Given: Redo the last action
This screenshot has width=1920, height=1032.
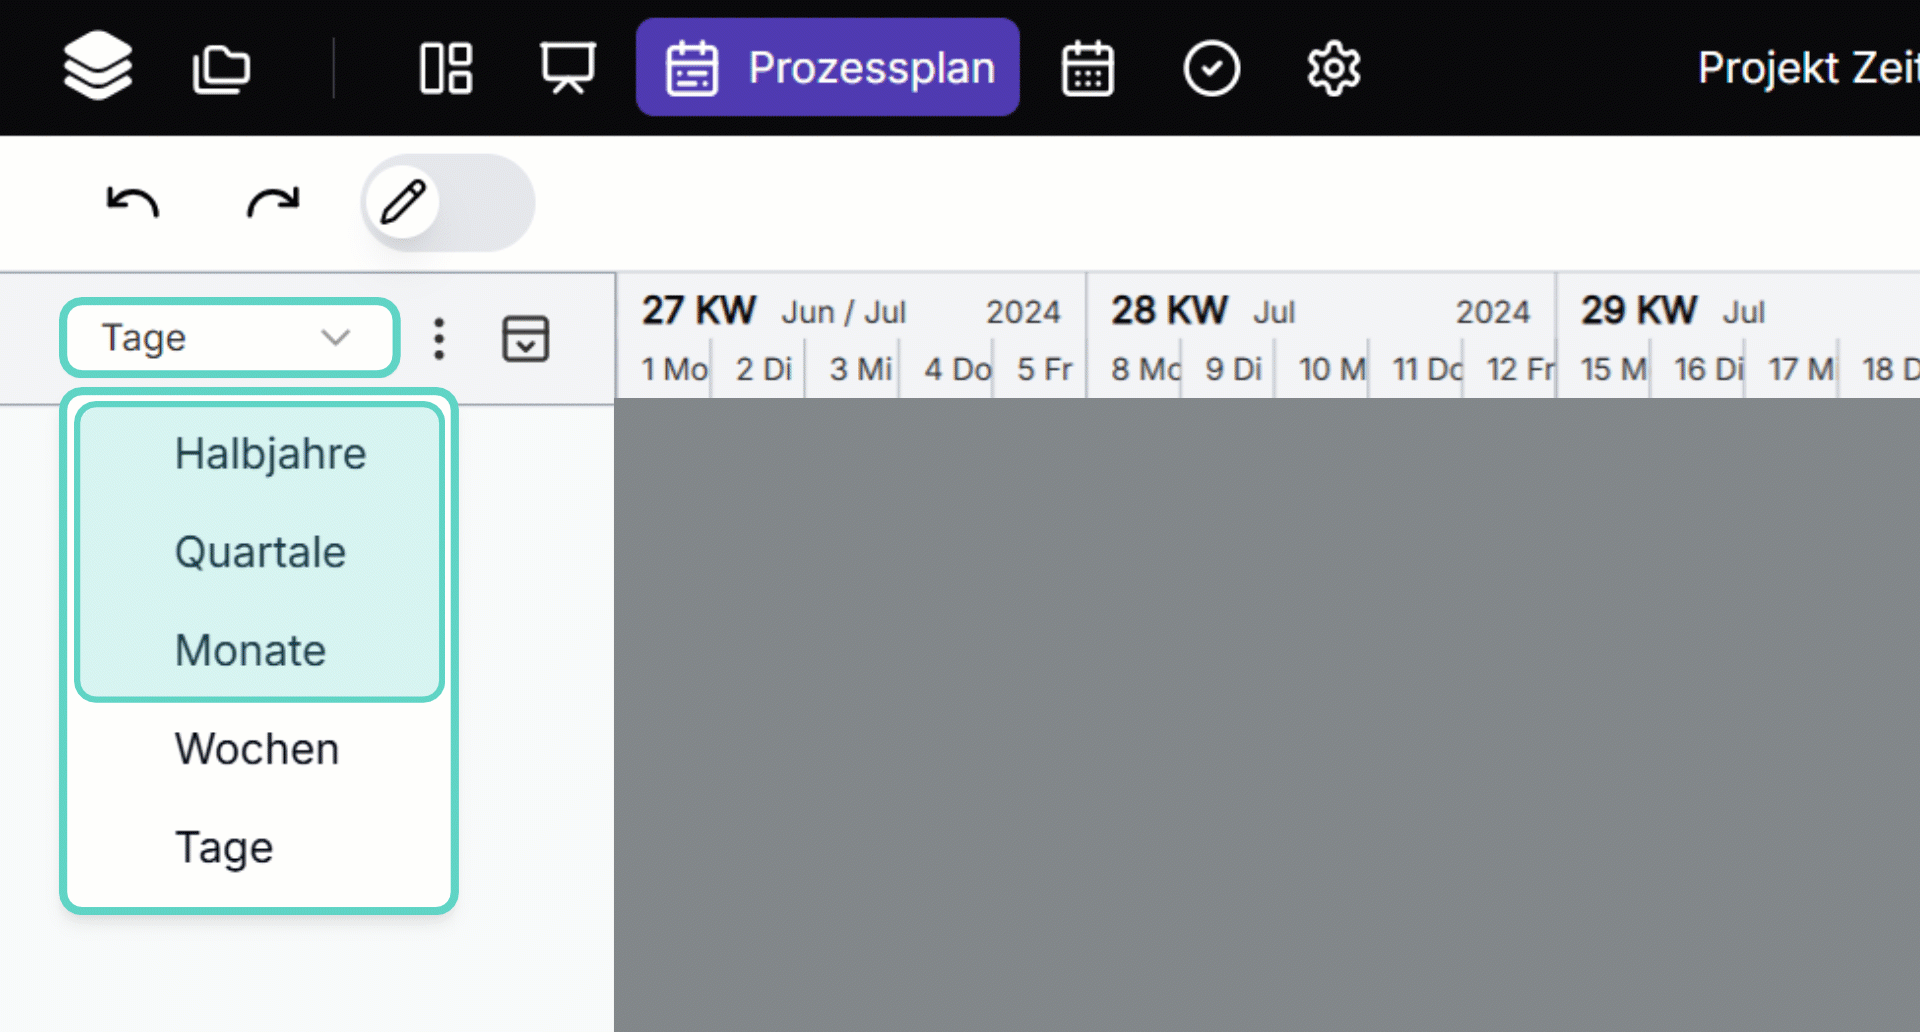Looking at the screenshot, I should [x=272, y=202].
